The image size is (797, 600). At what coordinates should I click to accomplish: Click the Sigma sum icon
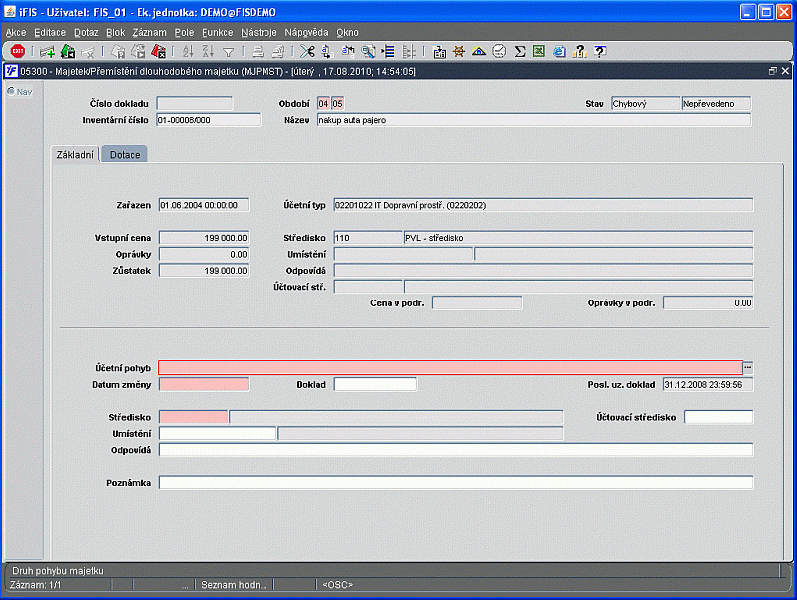click(519, 51)
